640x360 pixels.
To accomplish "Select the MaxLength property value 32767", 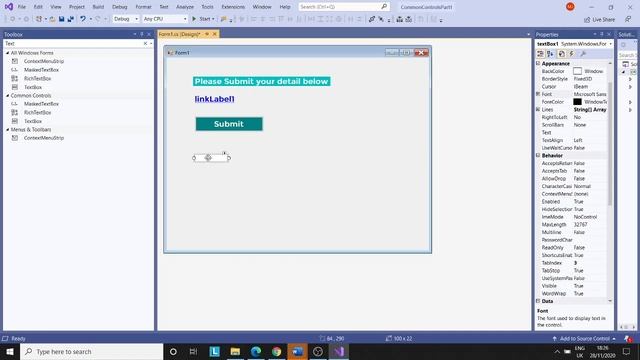I will [580, 224].
